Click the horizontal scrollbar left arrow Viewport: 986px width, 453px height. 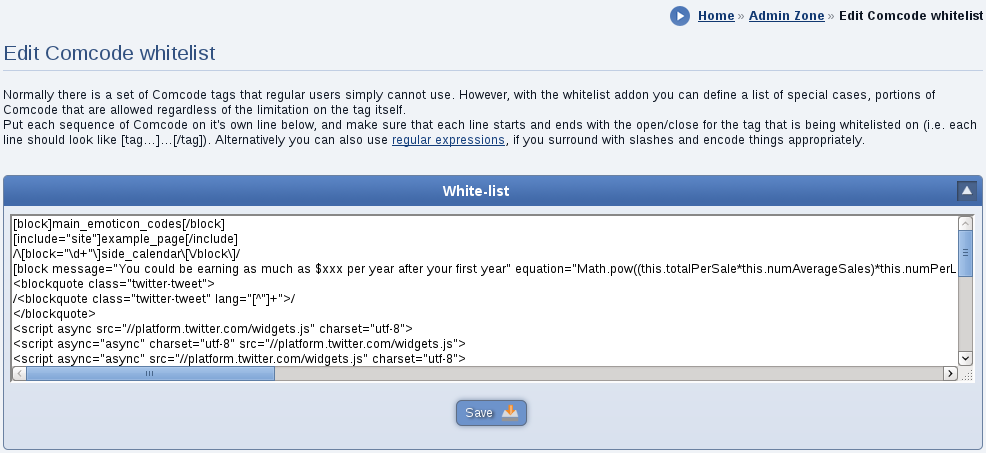[19, 374]
